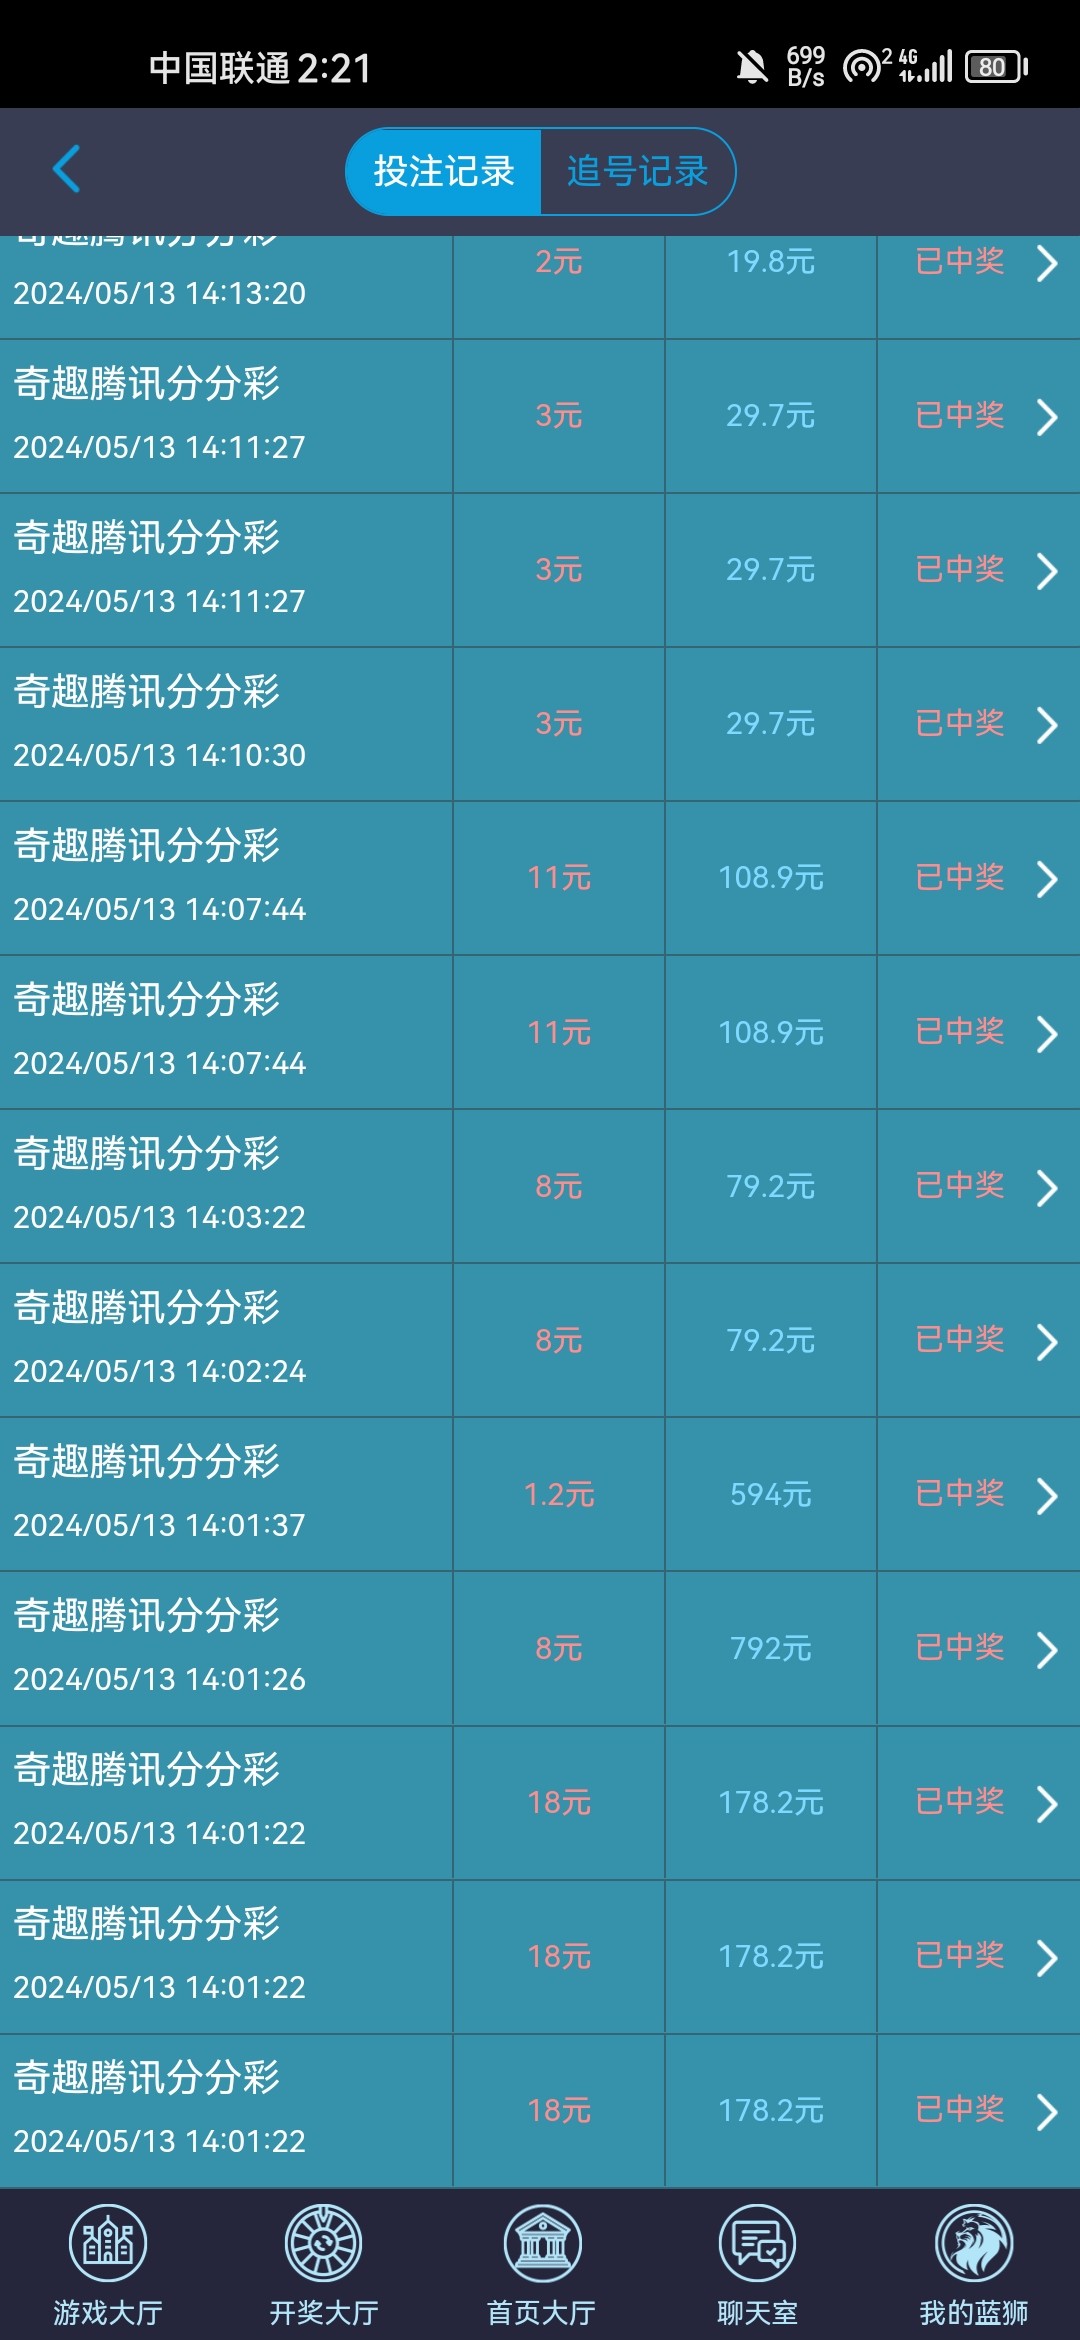1080x2340 pixels.
Task: Switch to the 追号记录 tab
Action: [x=637, y=171]
